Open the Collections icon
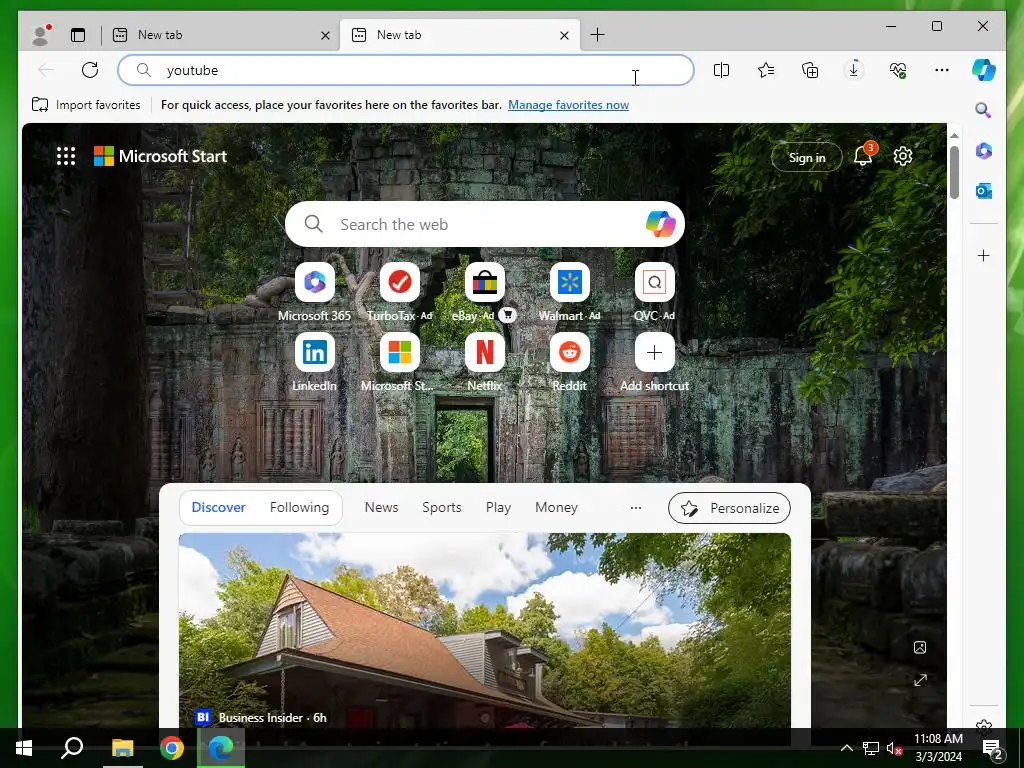 point(810,70)
